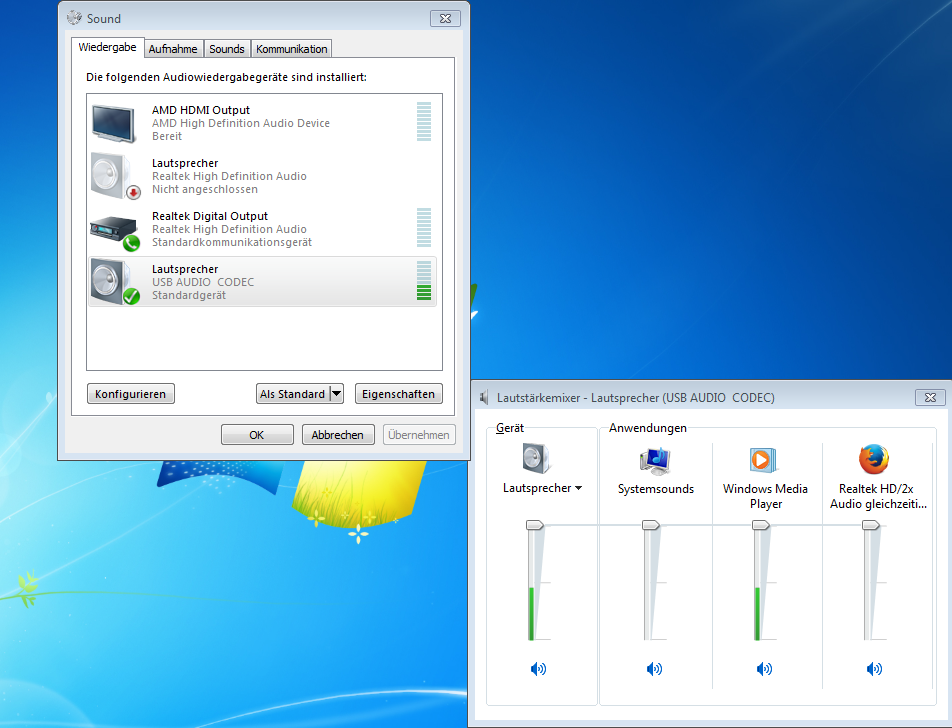Click the Systemsounds label in the mixer
Image resolution: width=952 pixels, height=728 pixels.
pos(656,489)
